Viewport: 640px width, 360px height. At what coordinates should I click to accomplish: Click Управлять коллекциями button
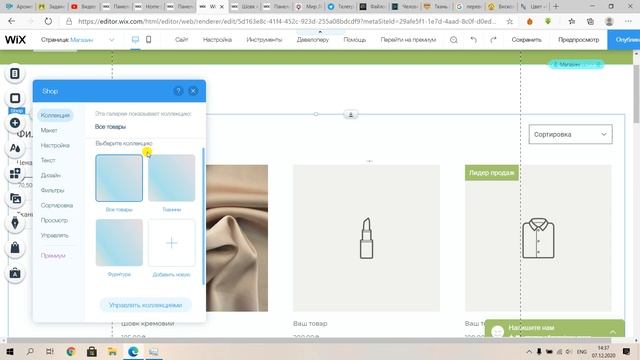click(145, 305)
